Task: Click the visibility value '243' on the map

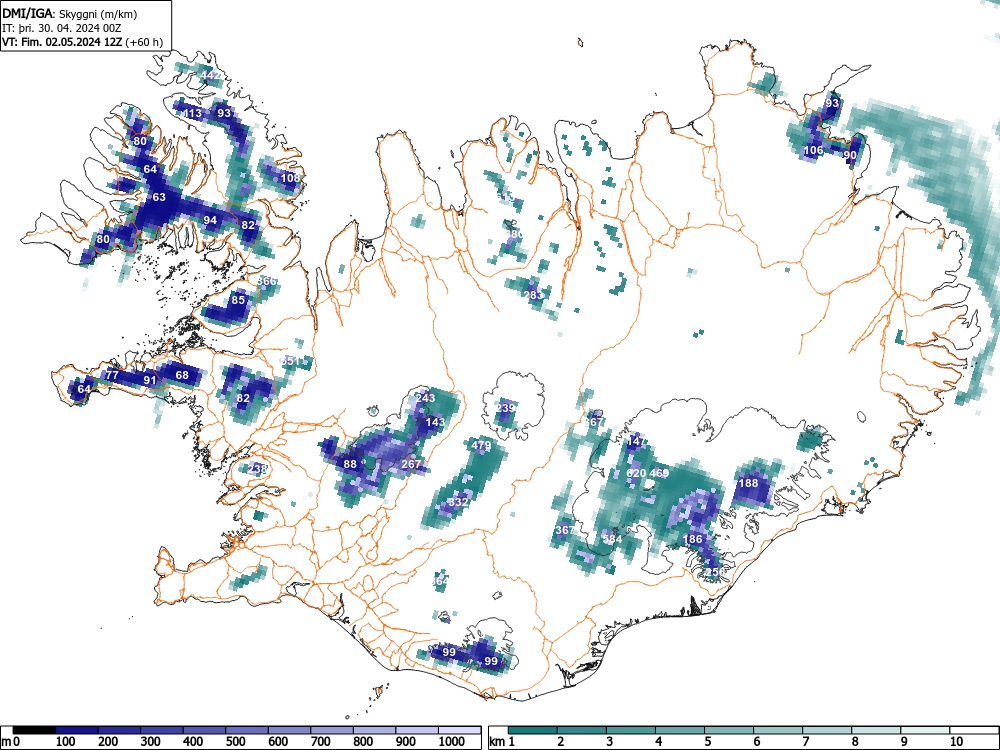Action: coord(425,398)
